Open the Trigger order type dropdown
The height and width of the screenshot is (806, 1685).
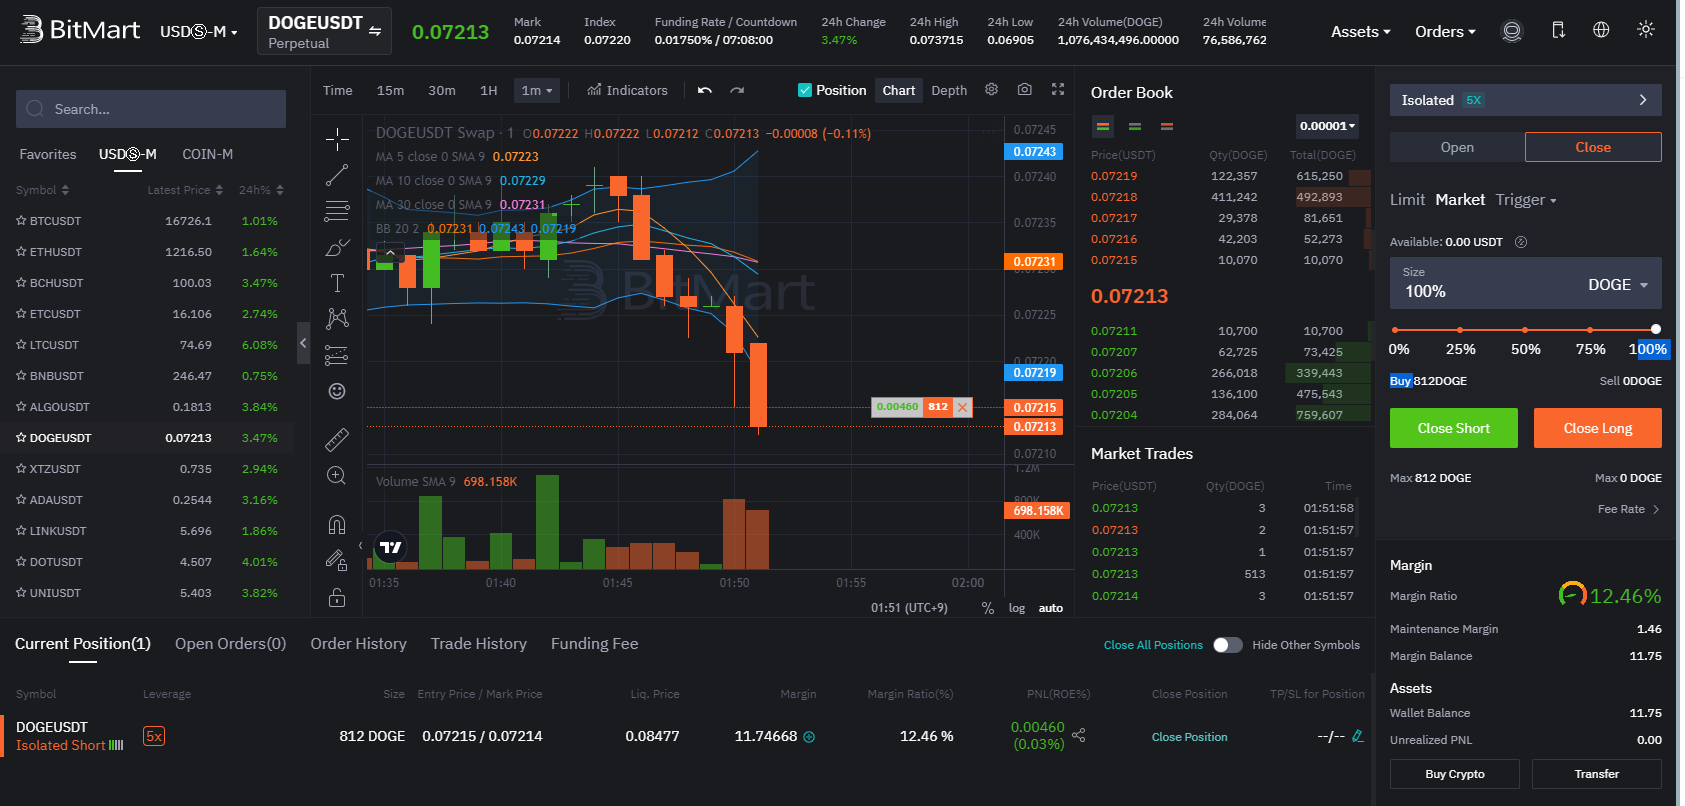coord(1526,200)
